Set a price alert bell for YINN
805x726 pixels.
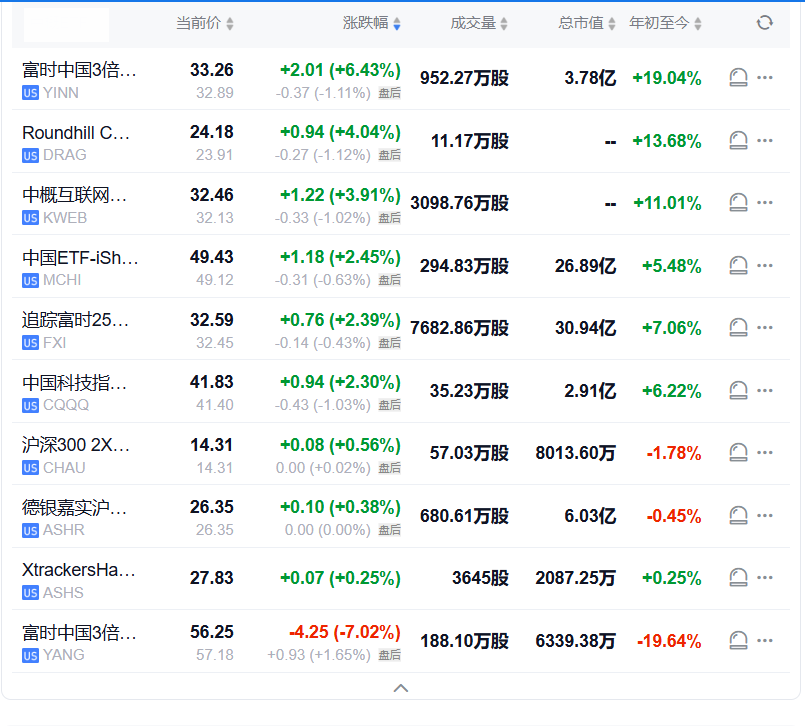pos(738,78)
